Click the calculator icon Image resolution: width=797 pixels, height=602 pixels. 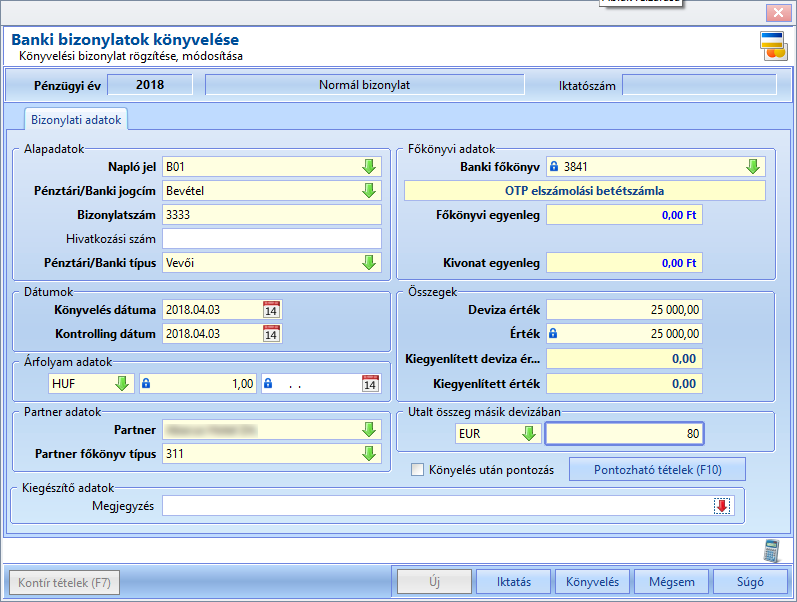pyautogui.click(x=772, y=551)
